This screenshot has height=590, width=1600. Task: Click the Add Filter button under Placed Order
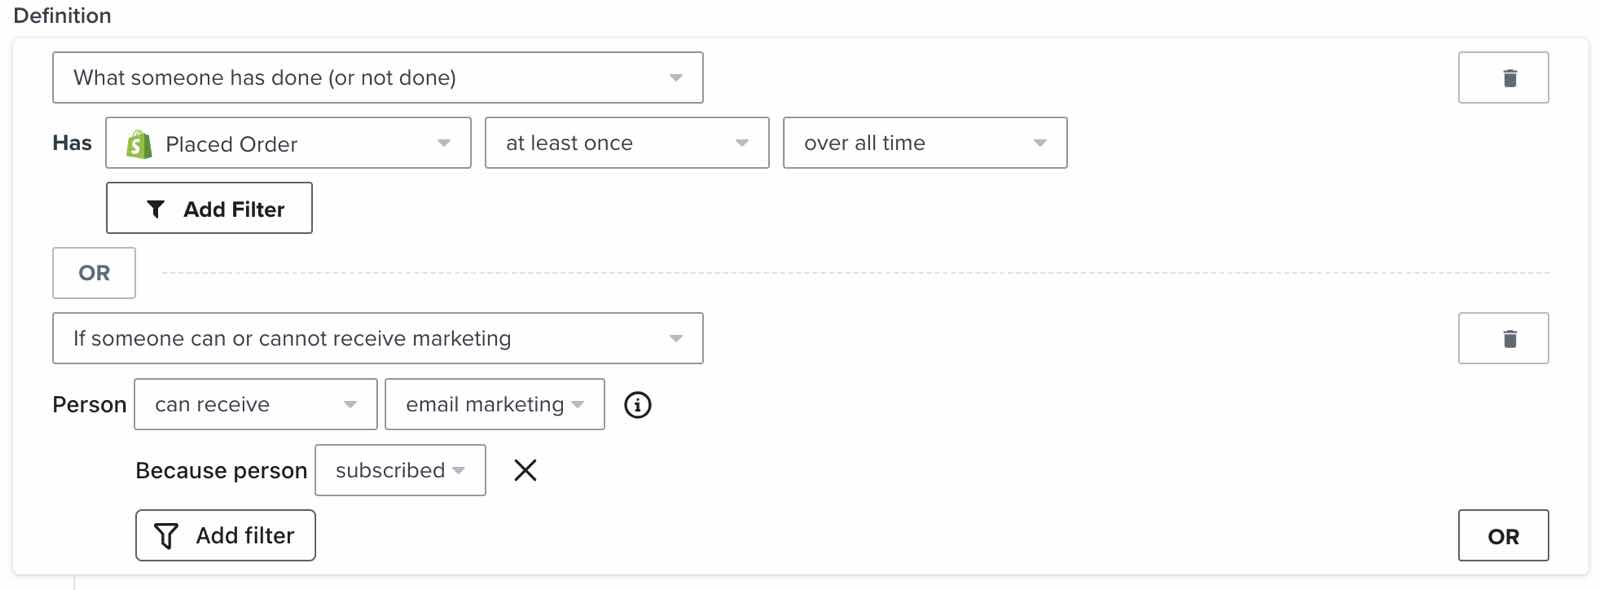(x=209, y=208)
